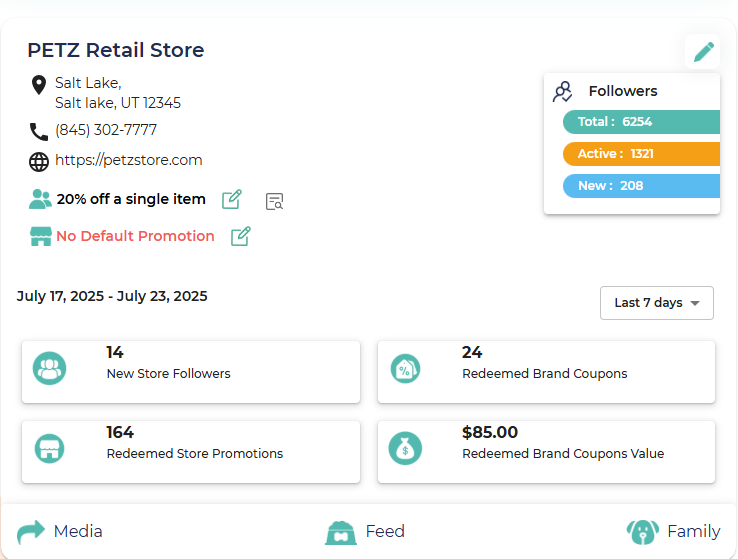
Task: Click the globe website icon
Action: pos(39,161)
